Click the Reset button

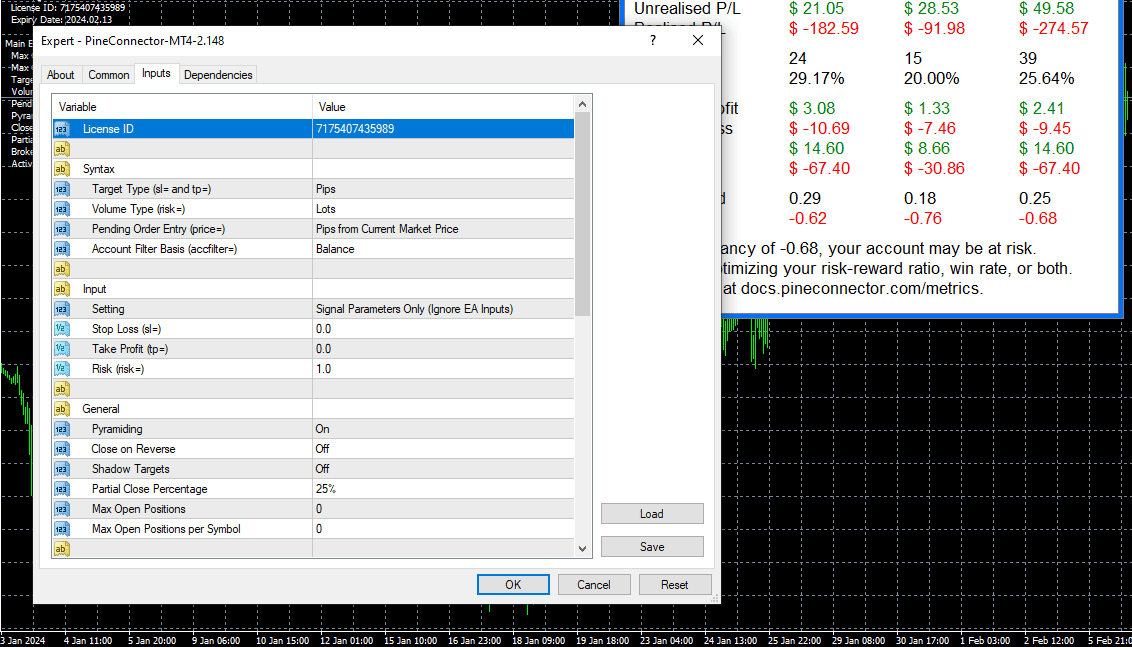675,585
